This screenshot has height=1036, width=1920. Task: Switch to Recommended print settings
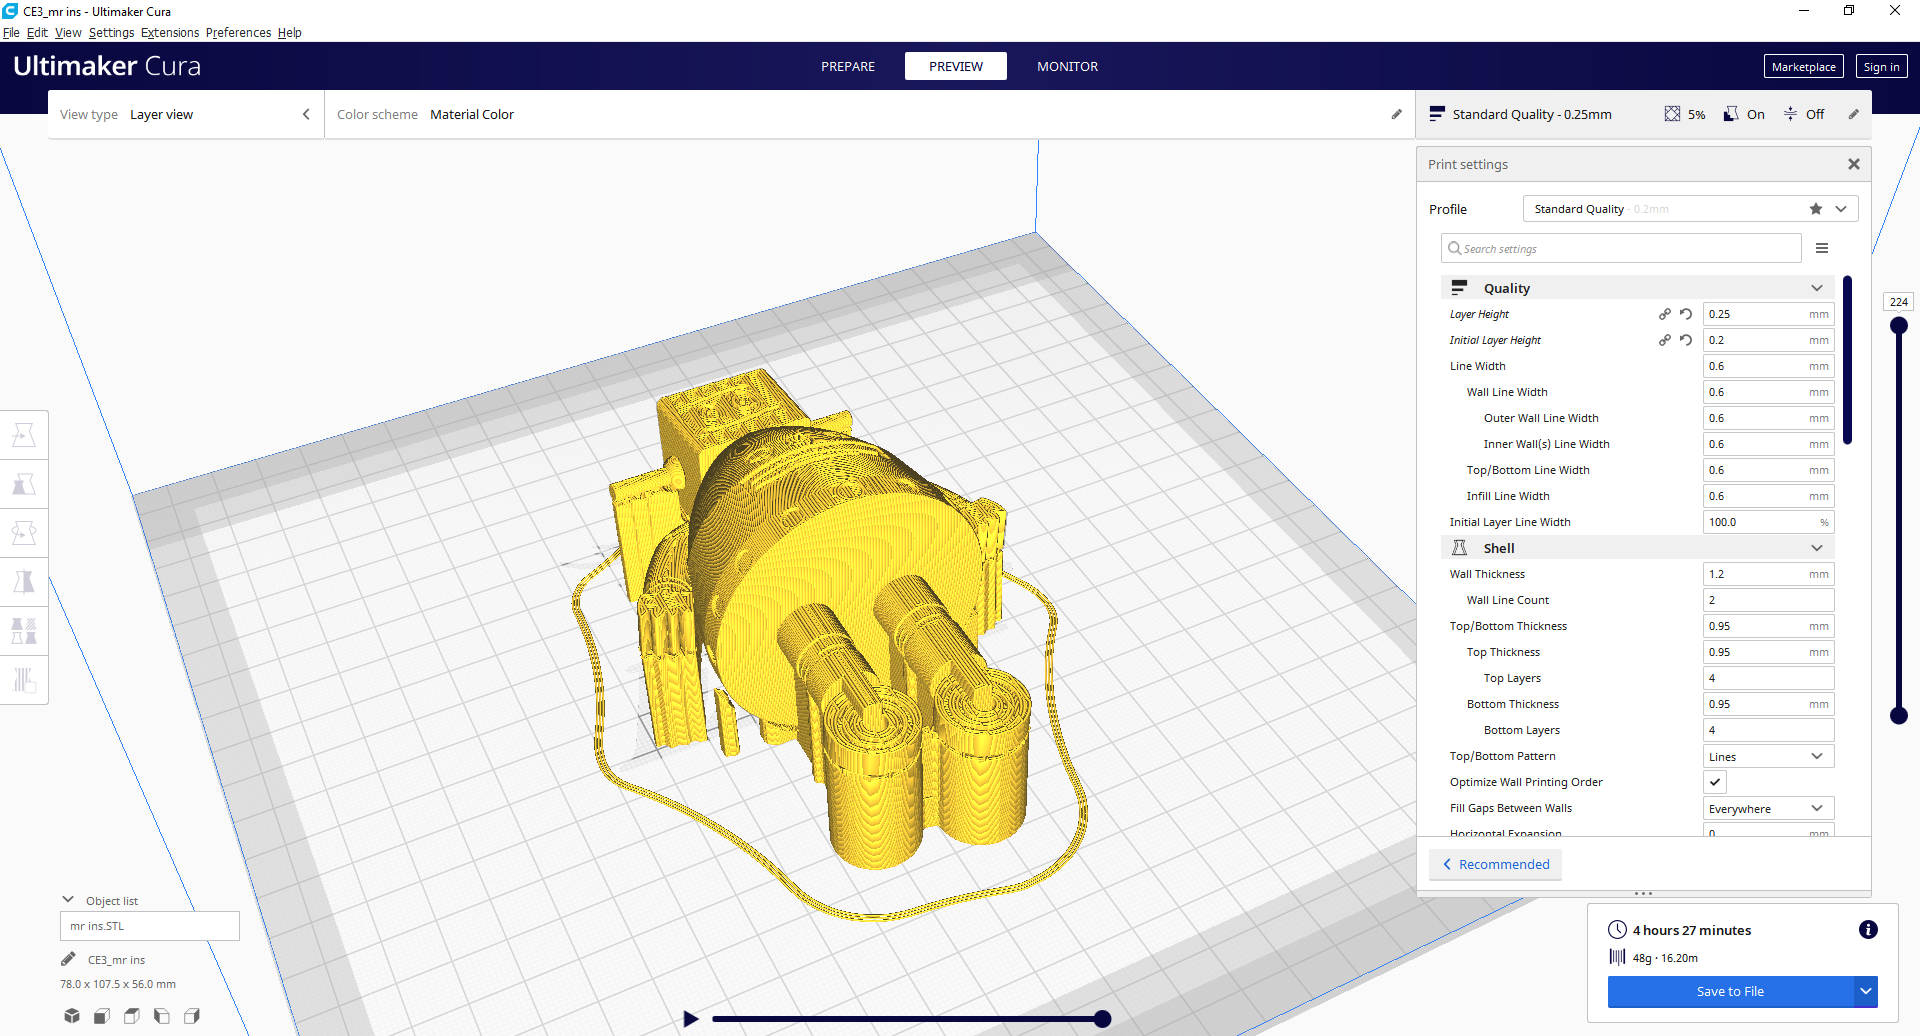tap(1496, 864)
